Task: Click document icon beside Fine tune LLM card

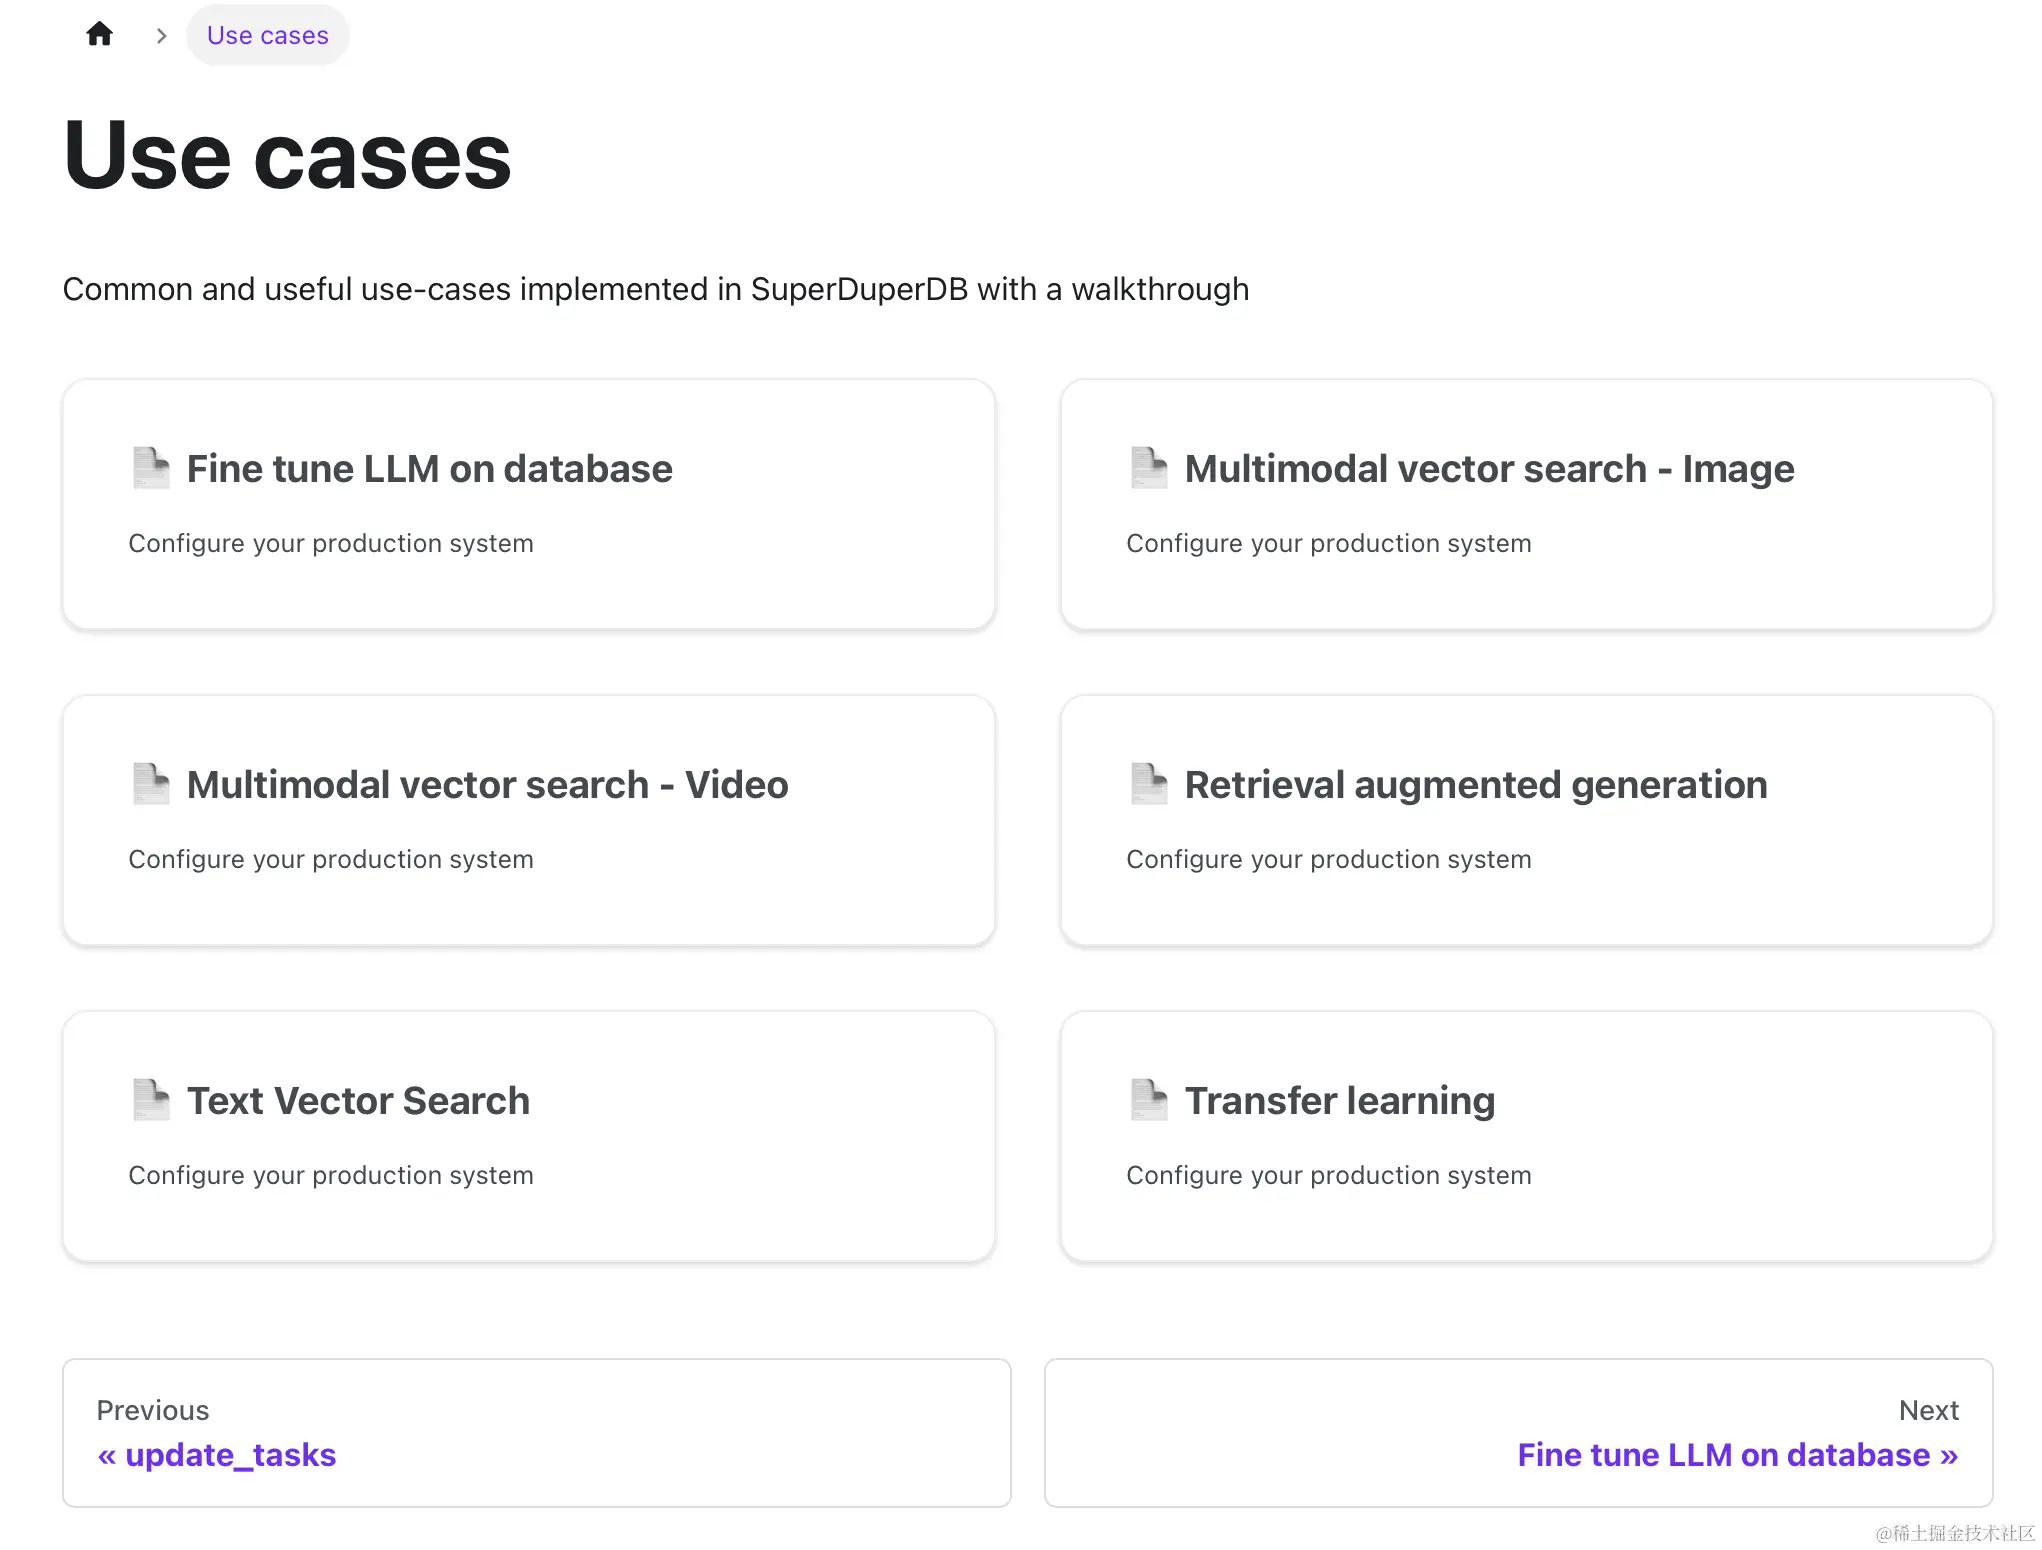Action: click(151, 468)
